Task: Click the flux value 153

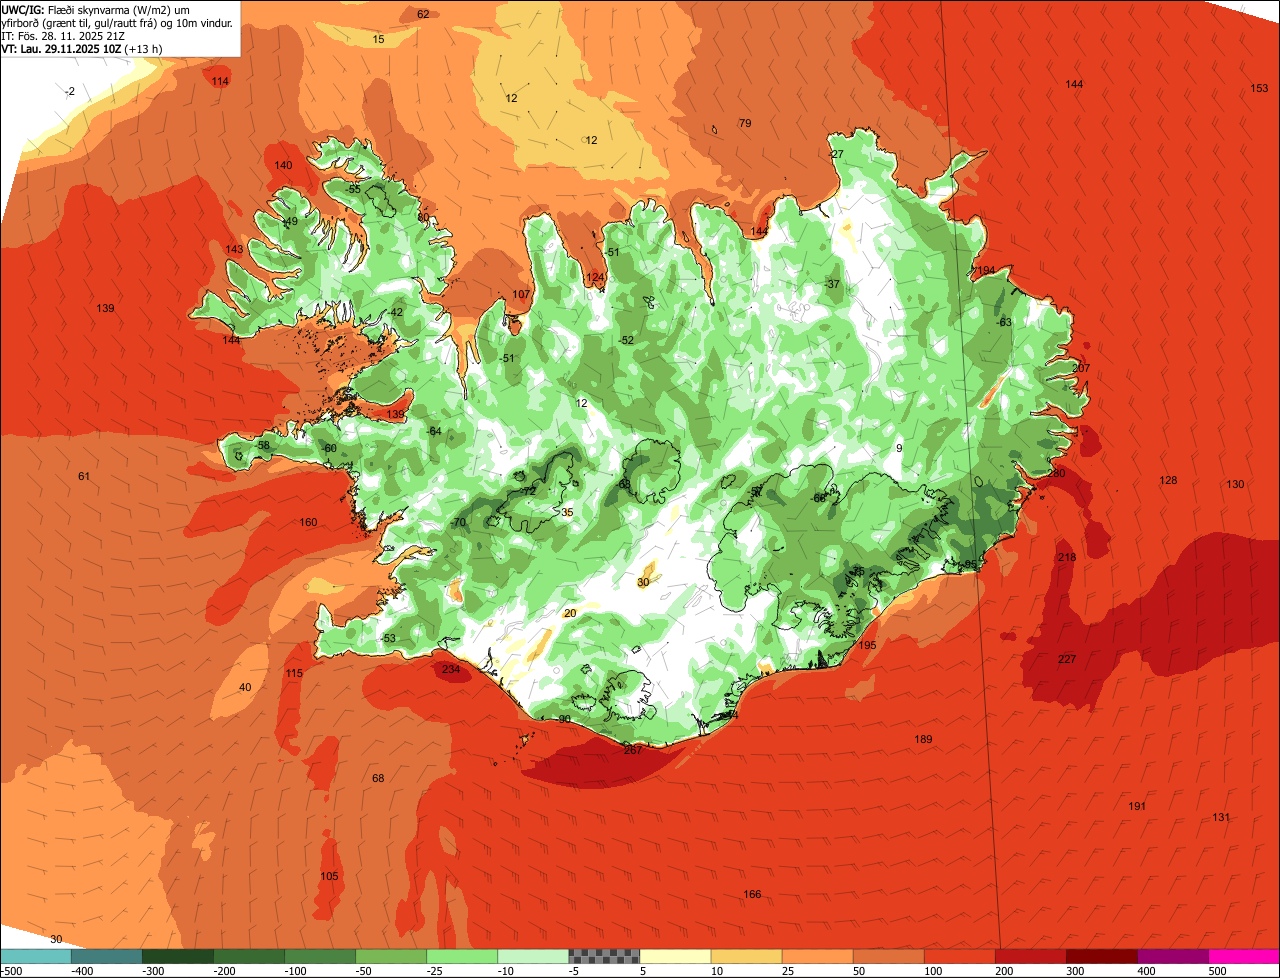Action: tap(1260, 88)
